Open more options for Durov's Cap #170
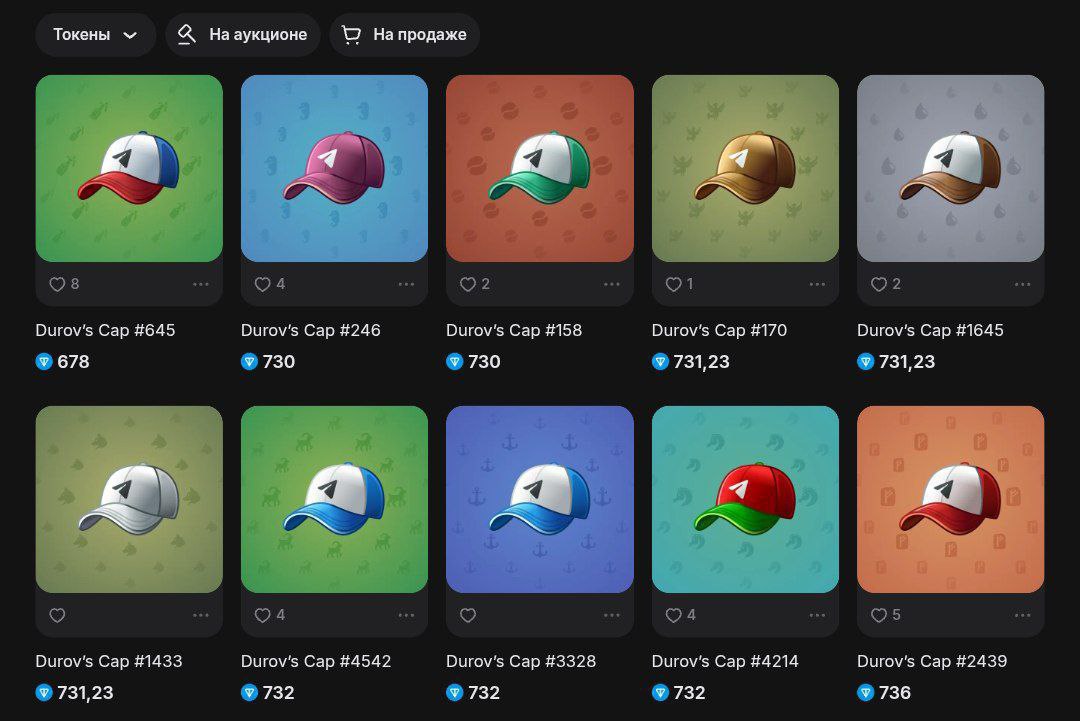 pos(817,284)
